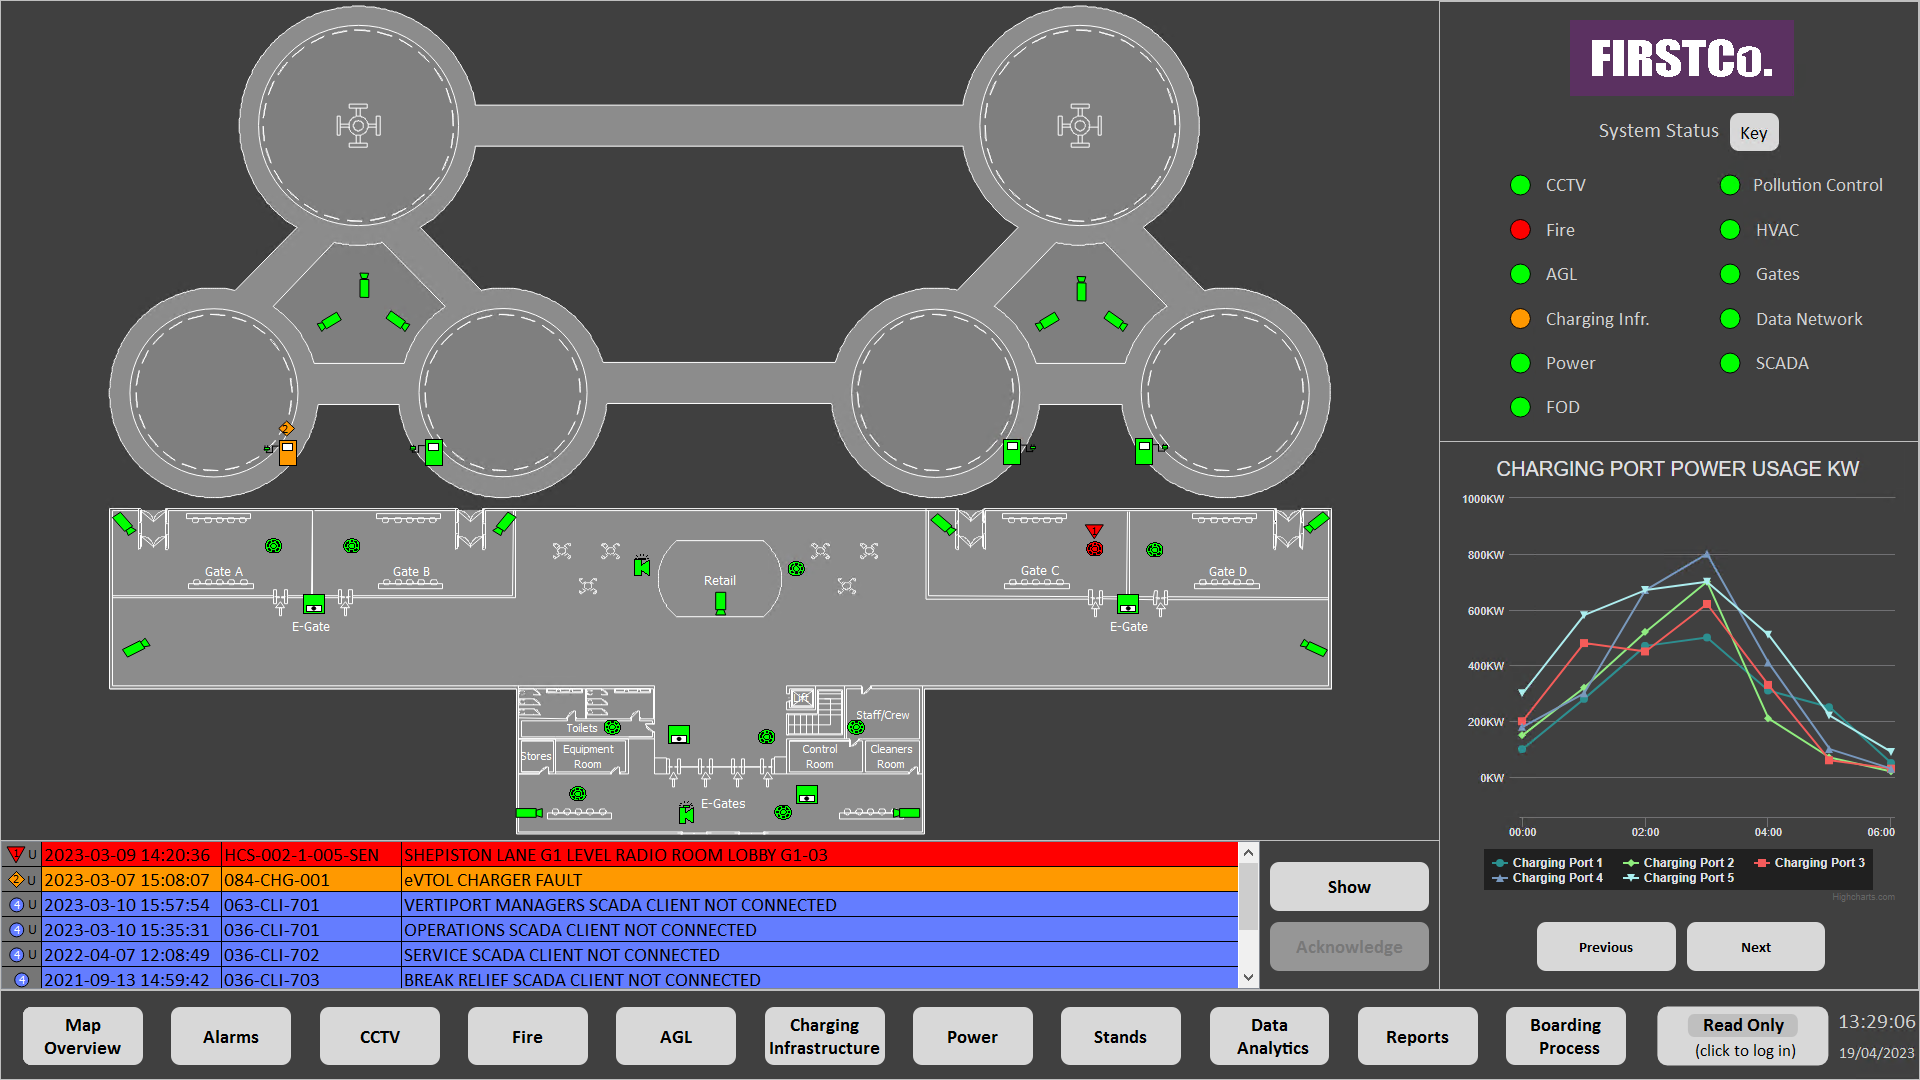Screen dimensions: 1920x1080
Task: Click Read Only to log in
Action: [1741, 1025]
